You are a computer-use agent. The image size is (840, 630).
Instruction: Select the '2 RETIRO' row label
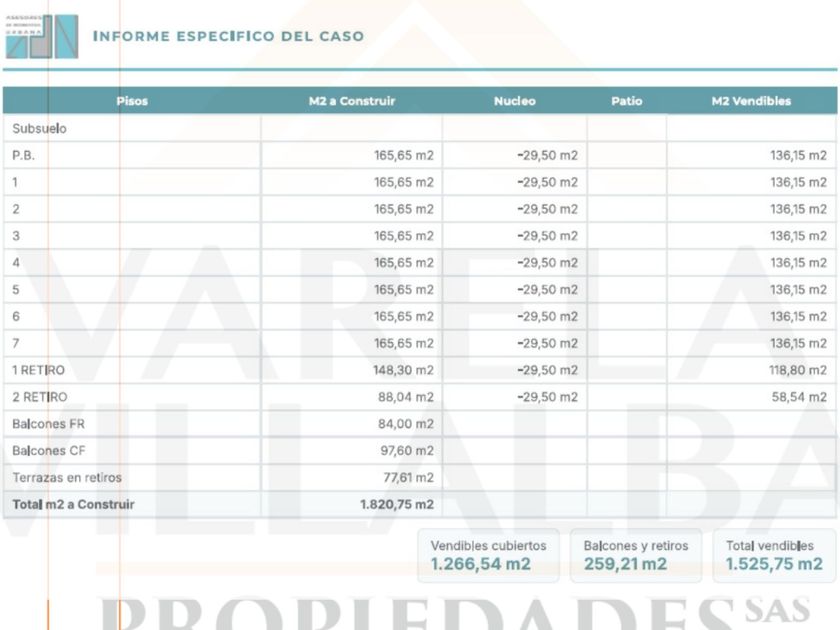[40, 397]
